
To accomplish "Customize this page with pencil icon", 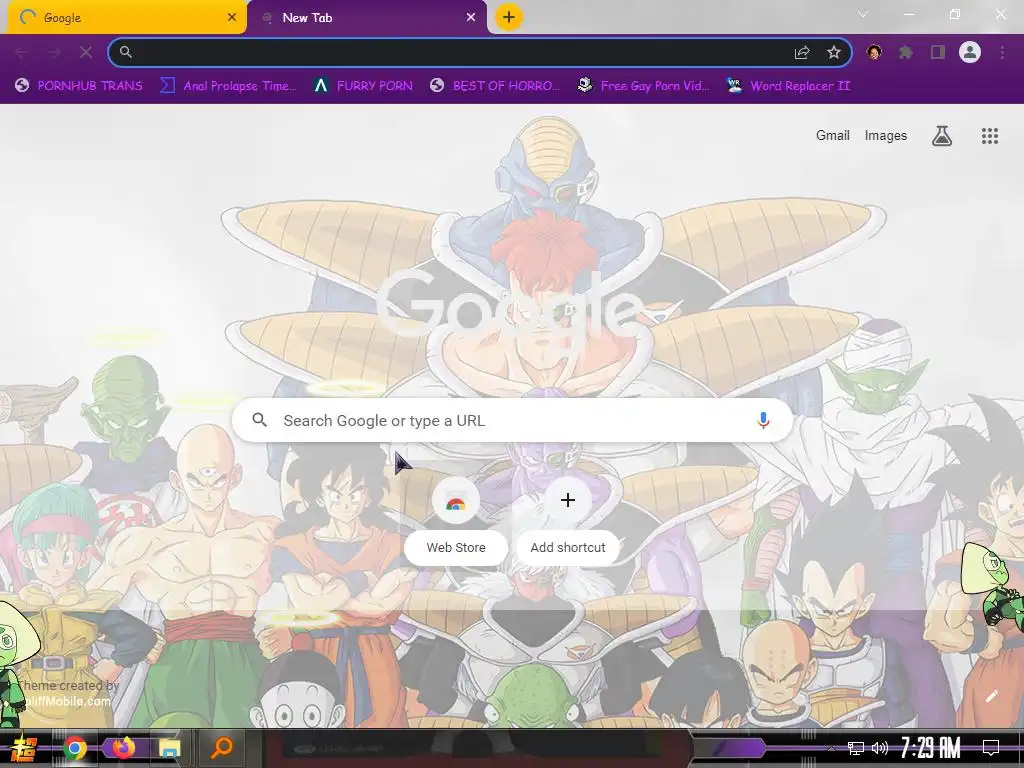I will click(x=992, y=696).
